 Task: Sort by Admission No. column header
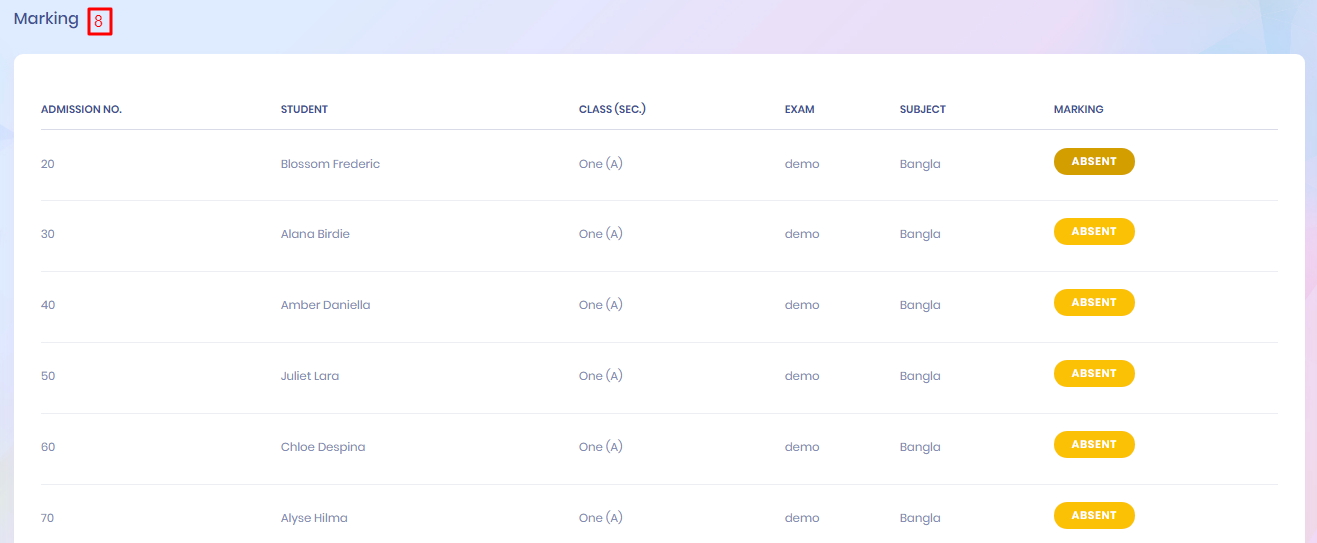click(x=81, y=109)
